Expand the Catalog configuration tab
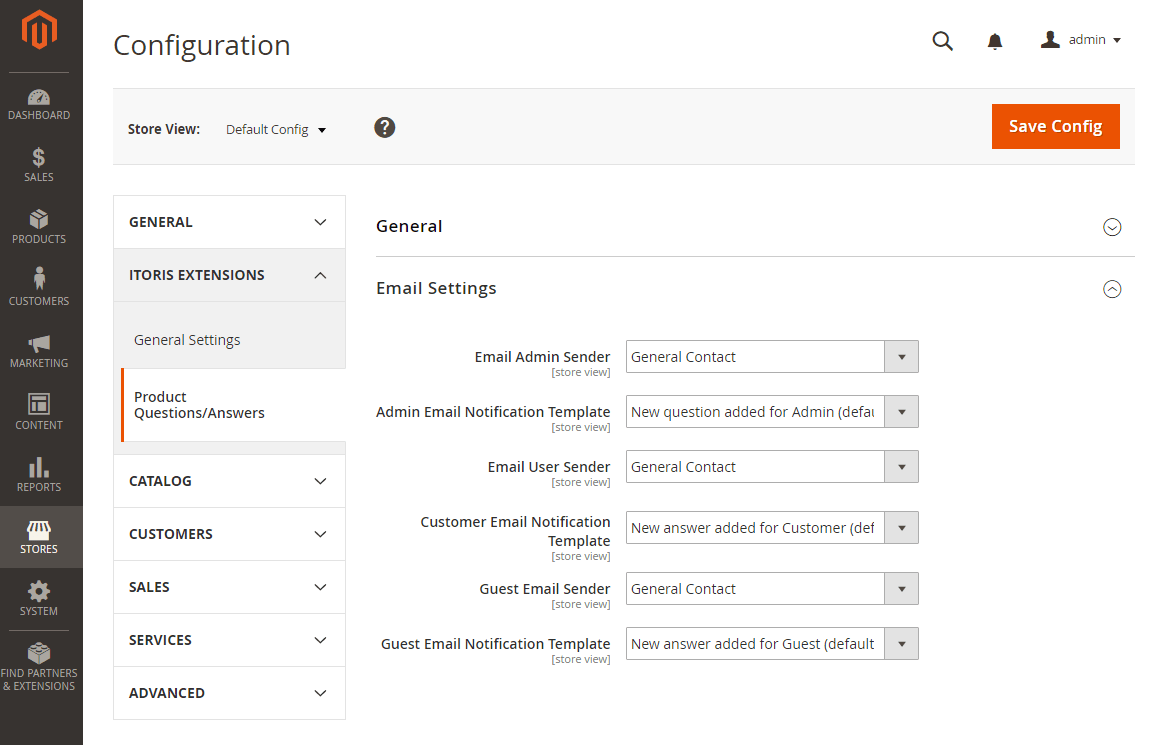1153x745 pixels. pos(229,481)
